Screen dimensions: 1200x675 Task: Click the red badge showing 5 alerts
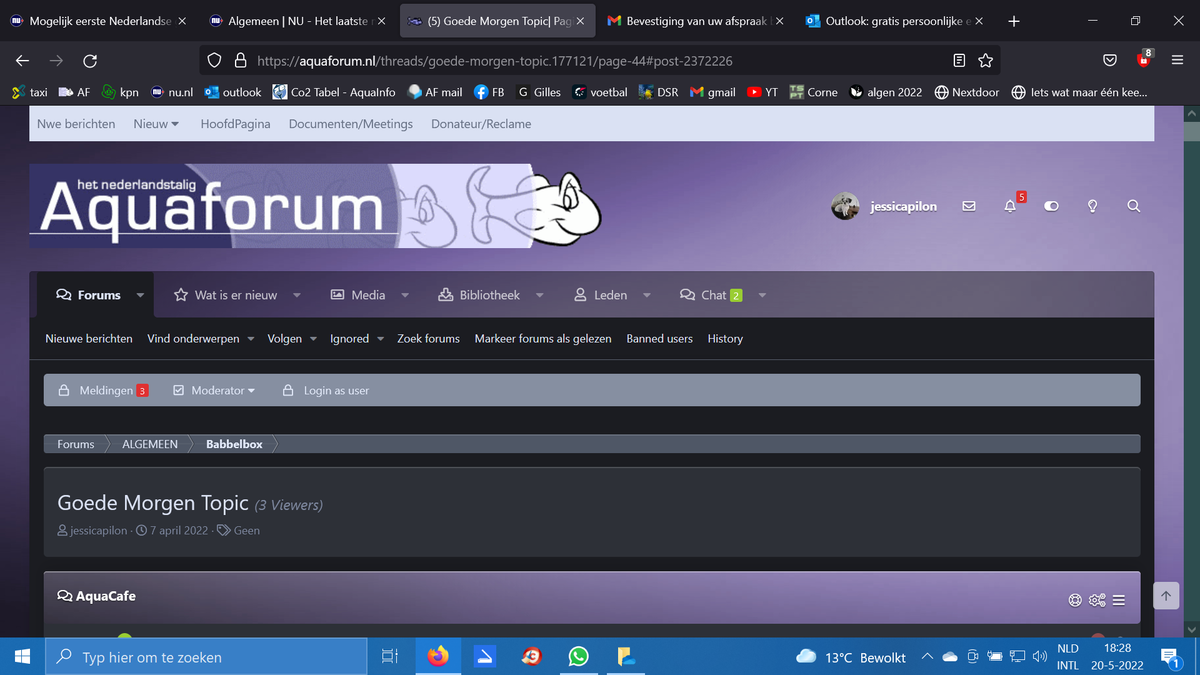pos(1019,197)
